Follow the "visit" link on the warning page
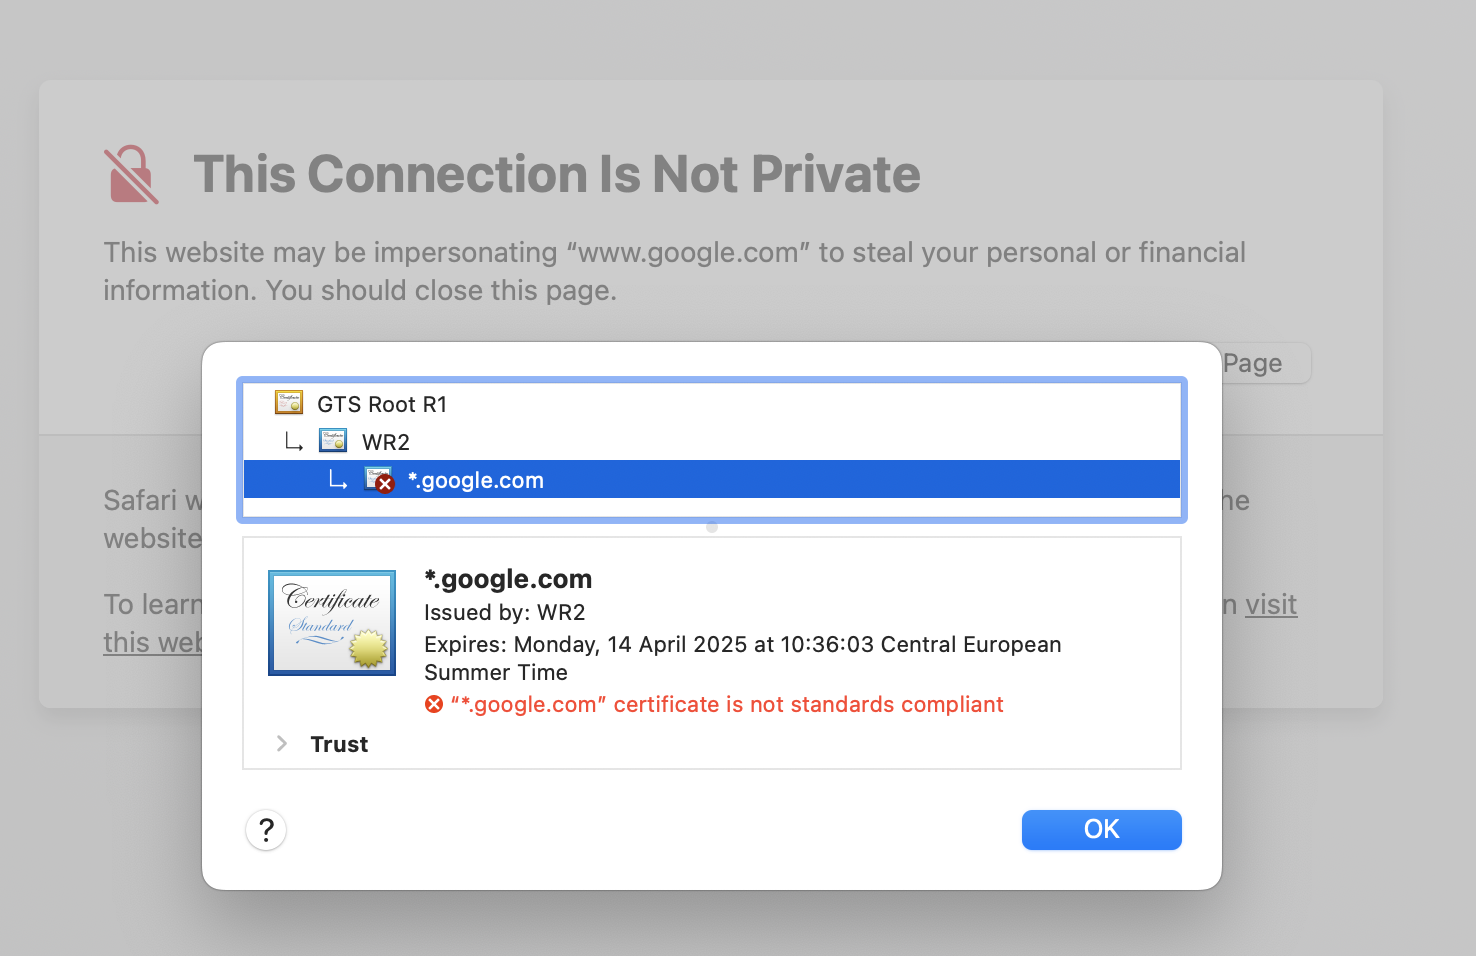 (x=1271, y=605)
